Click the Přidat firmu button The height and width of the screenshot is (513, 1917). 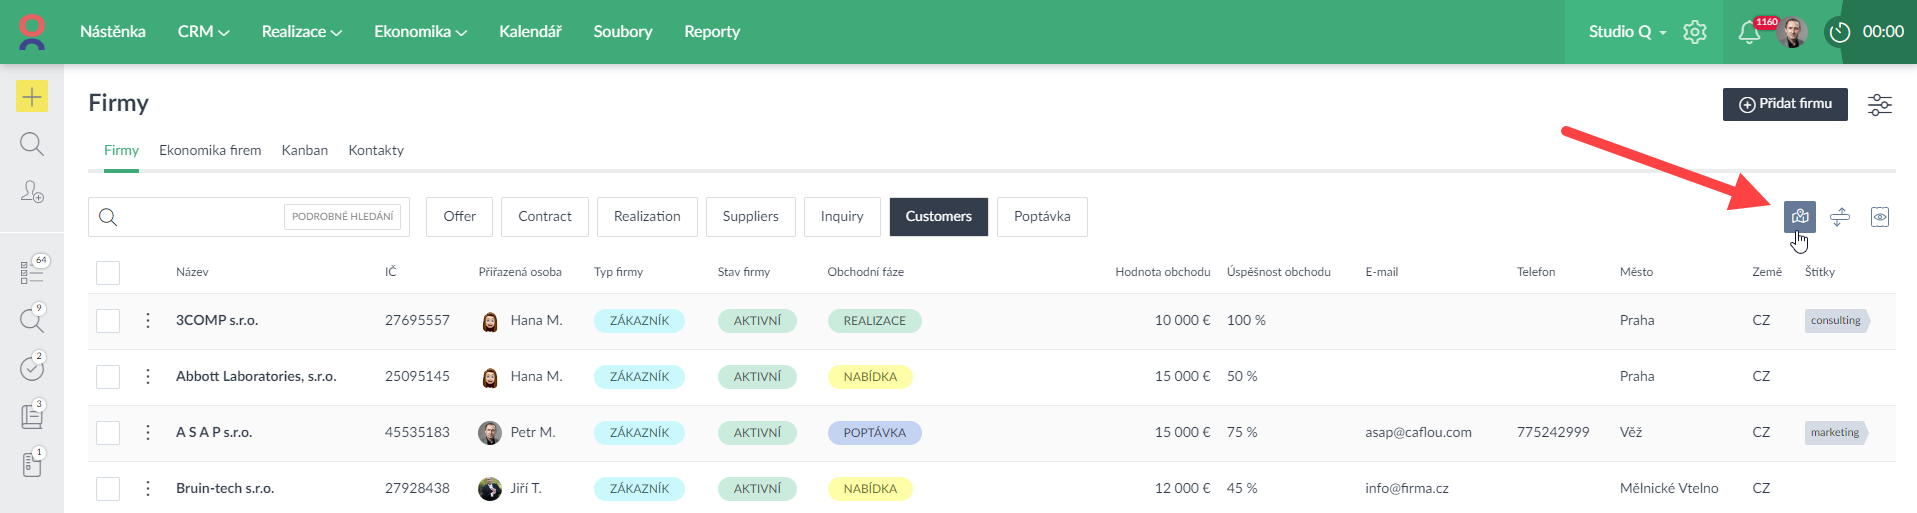click(1784, 104)
